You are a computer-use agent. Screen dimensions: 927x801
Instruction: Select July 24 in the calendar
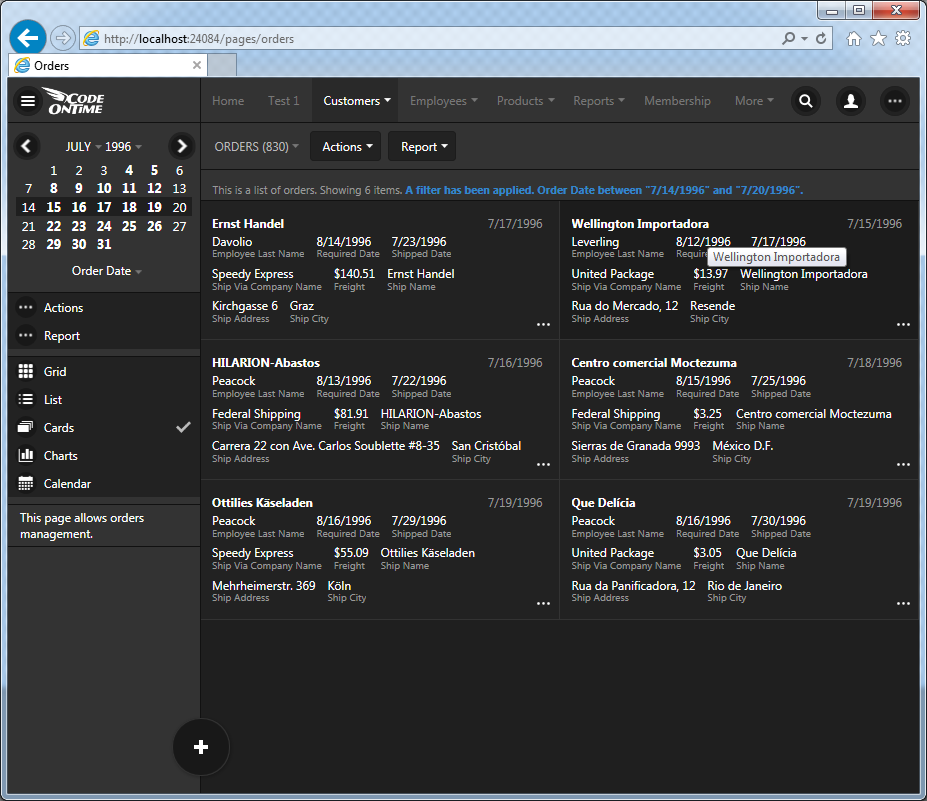tap(104, 226)
